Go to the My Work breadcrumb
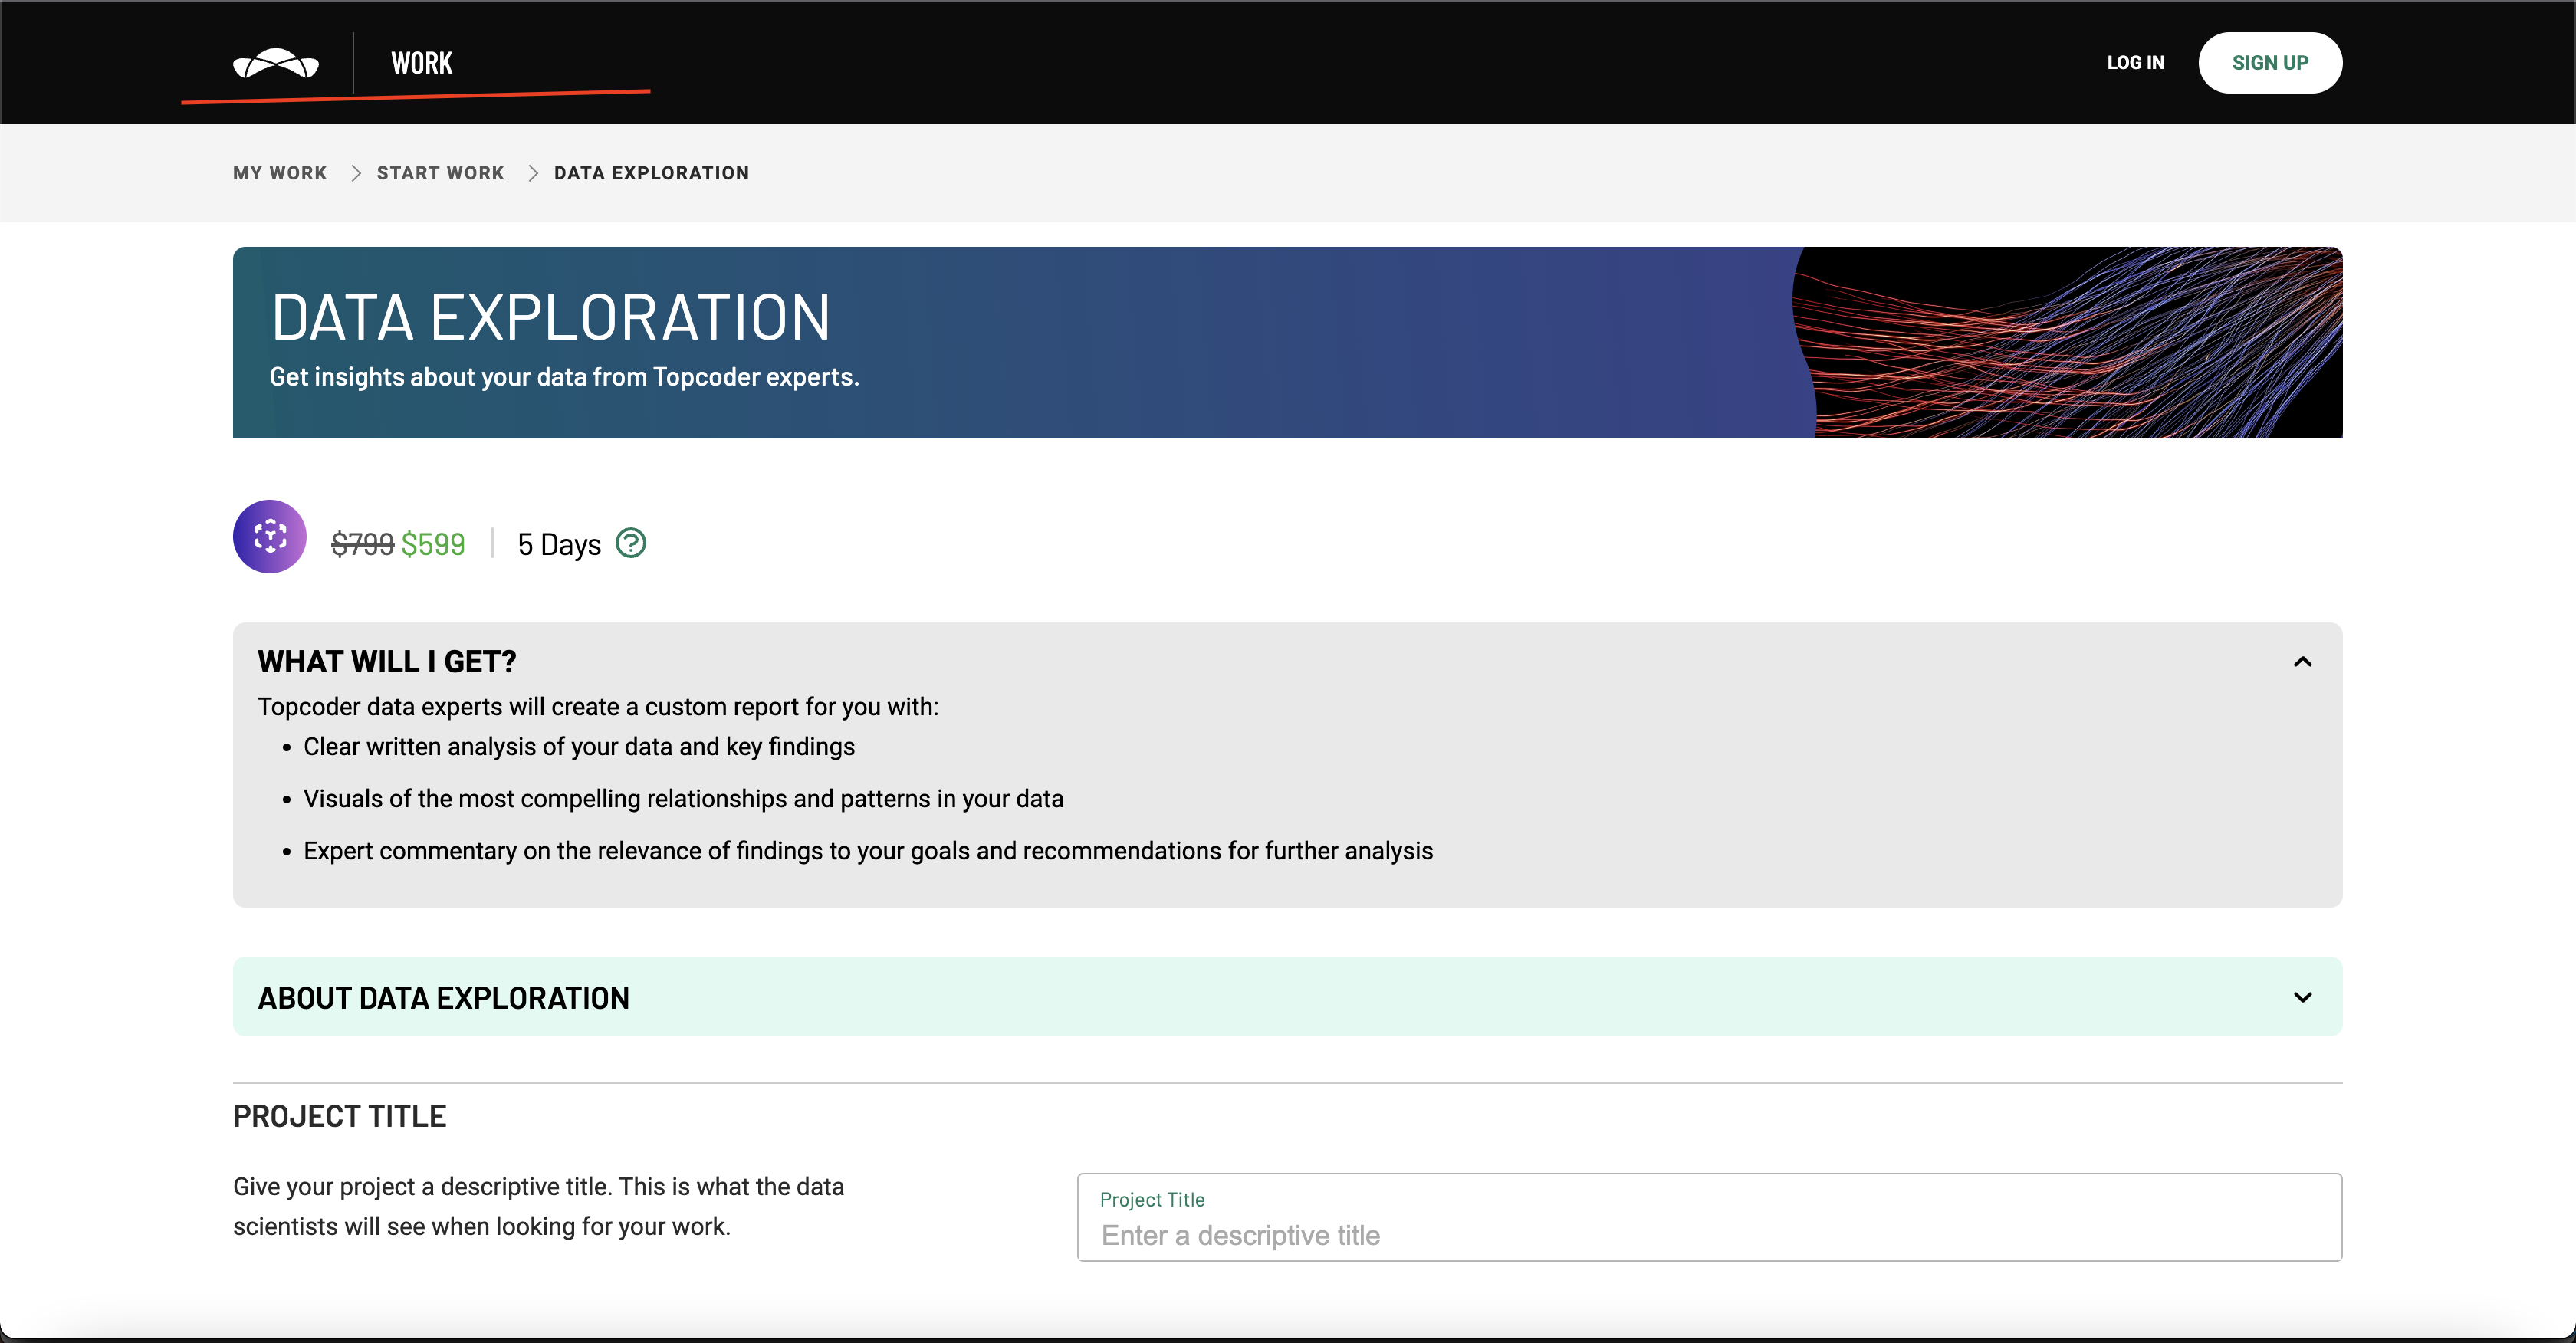Viewport: 2576px width, 1343px height. pyautogui.click(x=280, y=173)
